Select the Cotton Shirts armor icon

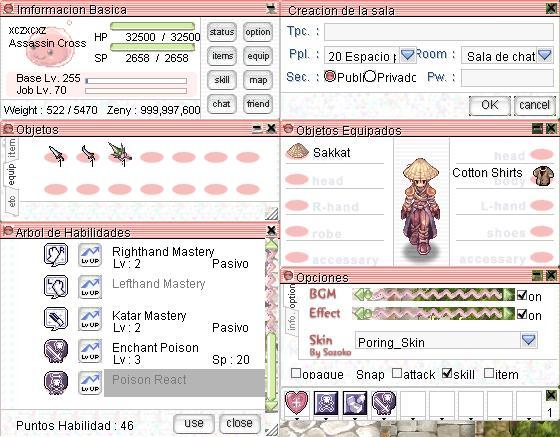point(543,176)
